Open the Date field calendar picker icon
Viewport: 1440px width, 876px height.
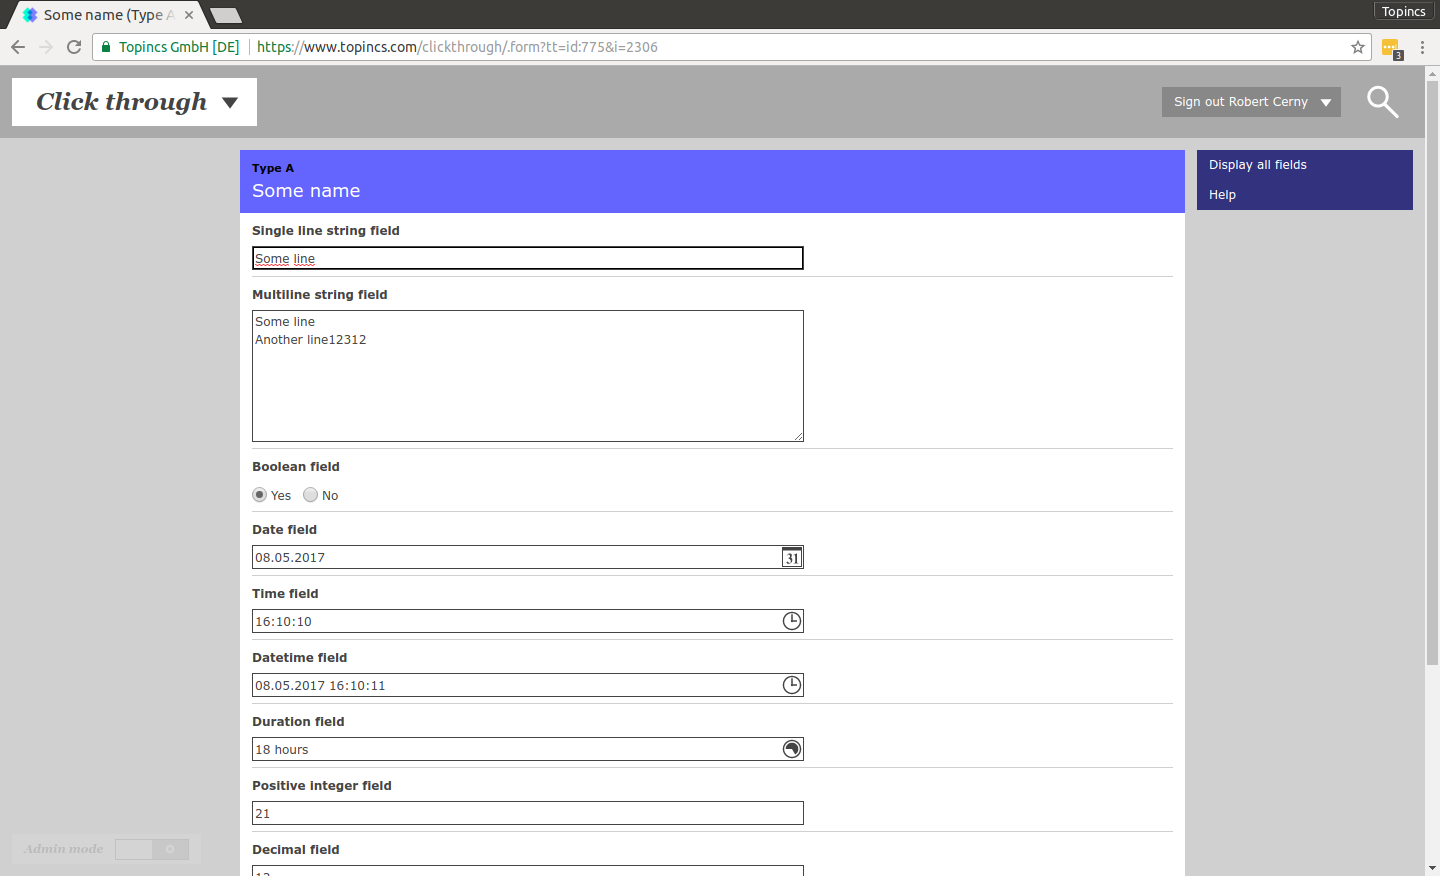(x=792, y=558)
